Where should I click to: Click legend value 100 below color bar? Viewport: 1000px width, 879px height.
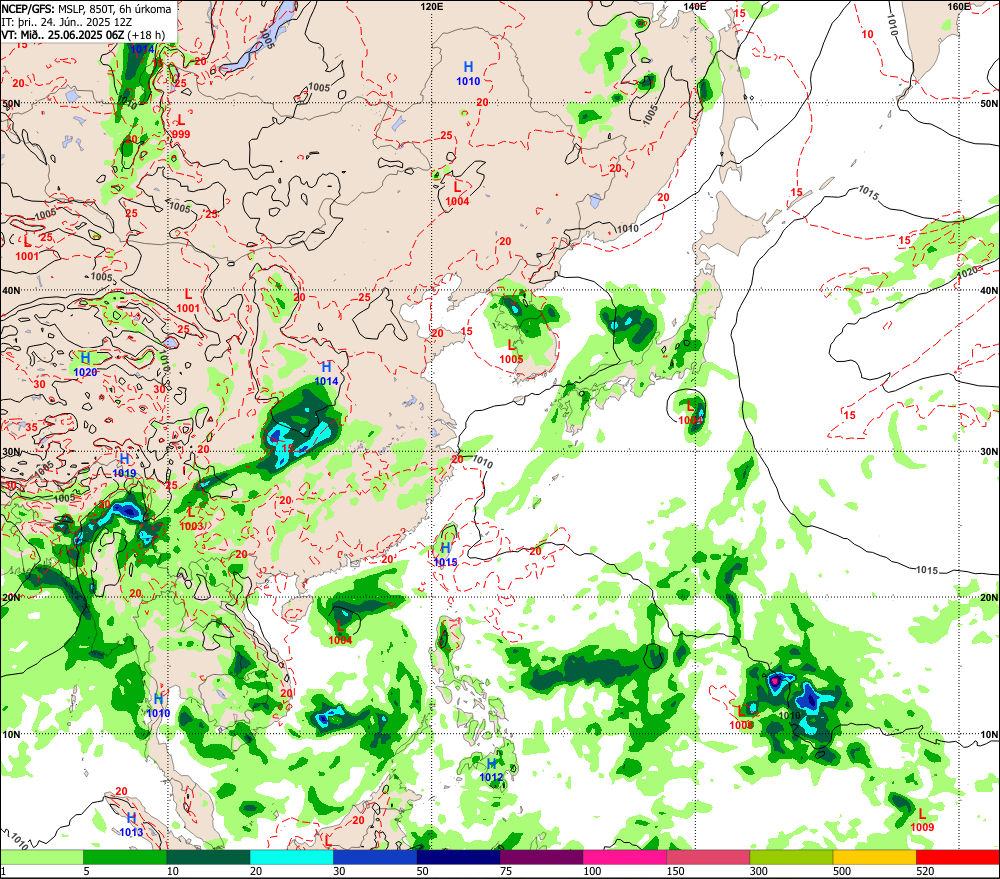tap(592, 871)
